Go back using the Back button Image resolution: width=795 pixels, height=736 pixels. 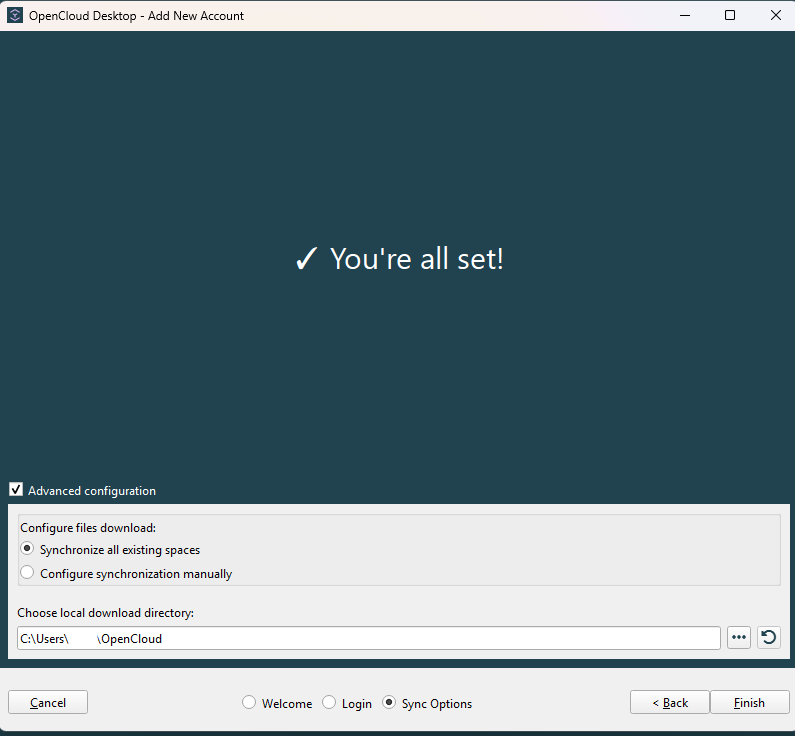pos(669,702)
